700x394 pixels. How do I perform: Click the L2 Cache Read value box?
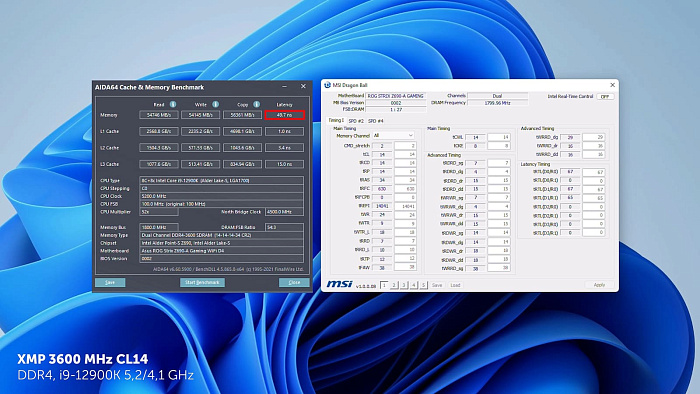coord(159,148)
